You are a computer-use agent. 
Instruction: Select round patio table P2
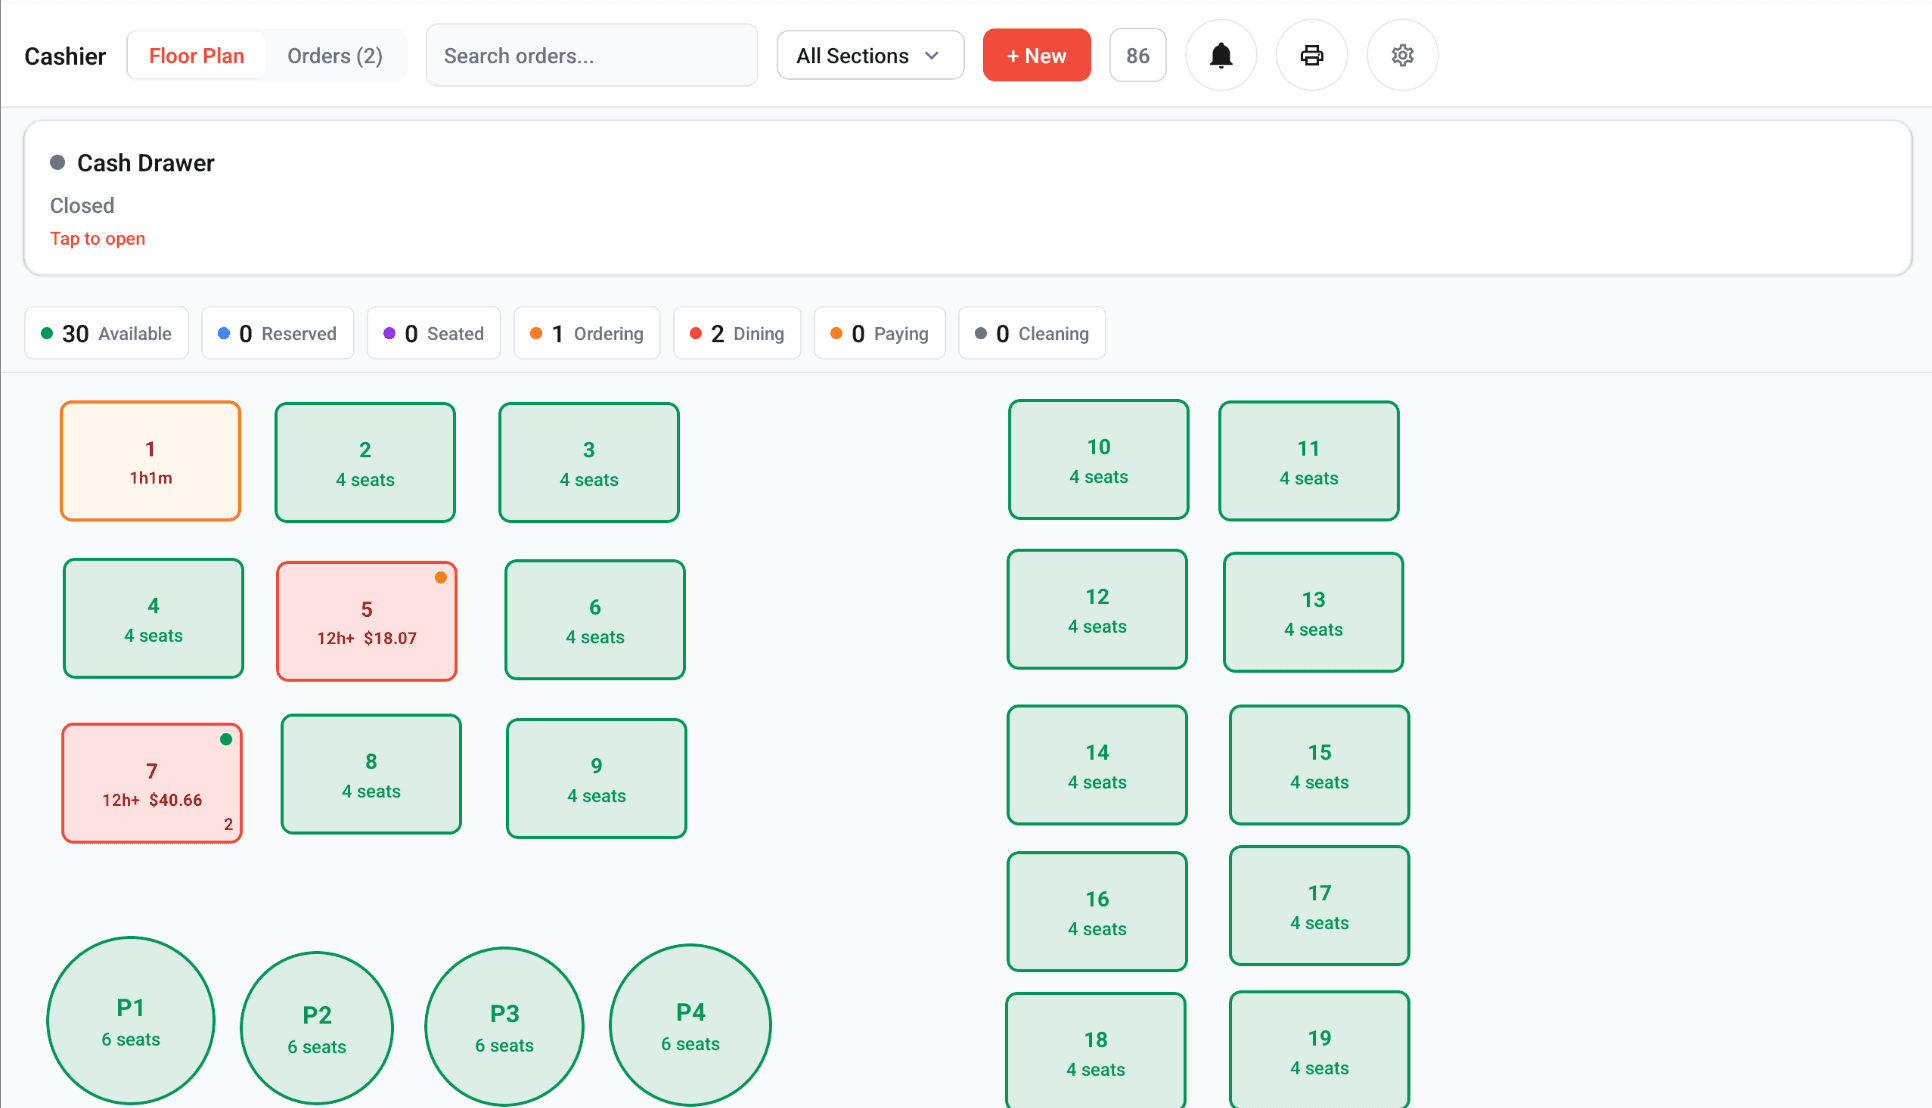[317, 1028]
